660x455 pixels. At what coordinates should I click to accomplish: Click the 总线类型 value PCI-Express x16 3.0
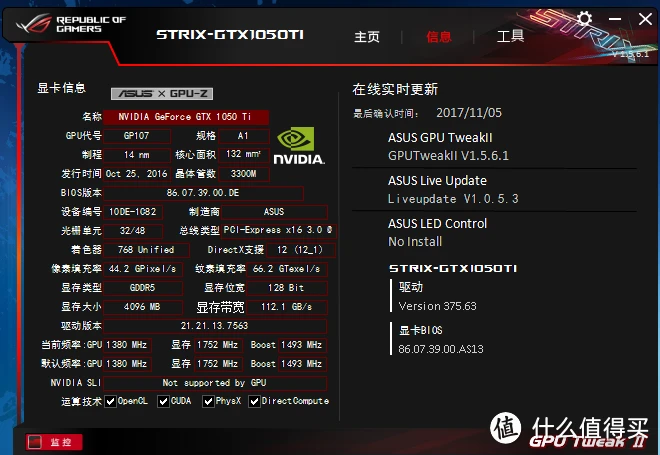(x=279, y=231)
